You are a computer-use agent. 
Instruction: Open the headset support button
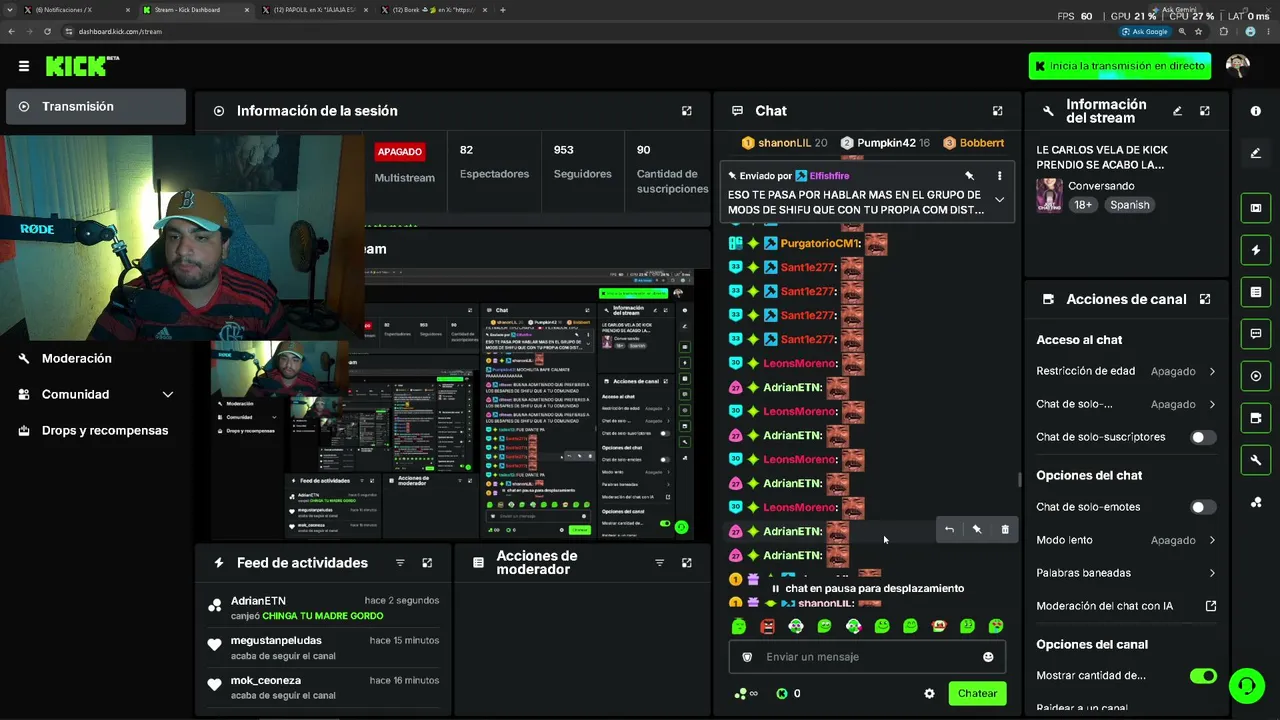pyautogui.click(x=1246, y=686)
